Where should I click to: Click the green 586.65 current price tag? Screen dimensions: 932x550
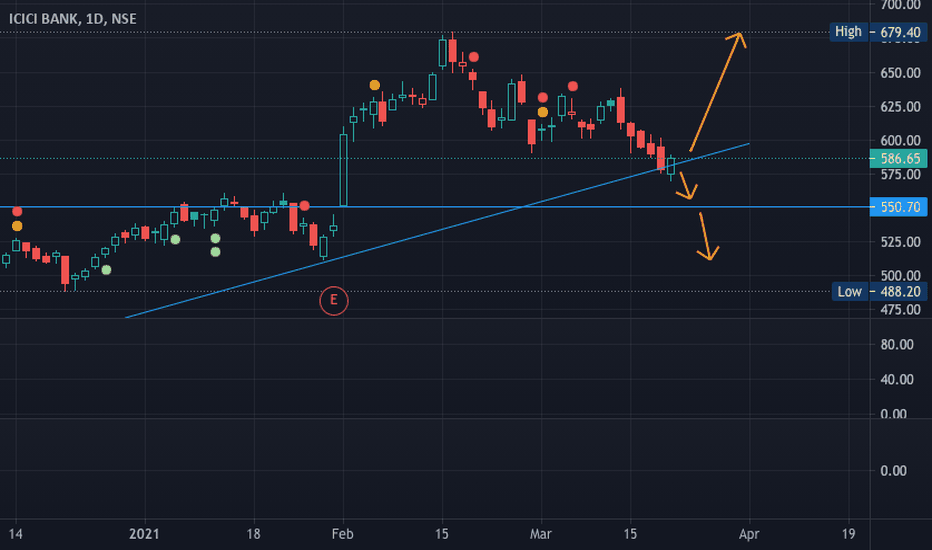click(898, 159)
